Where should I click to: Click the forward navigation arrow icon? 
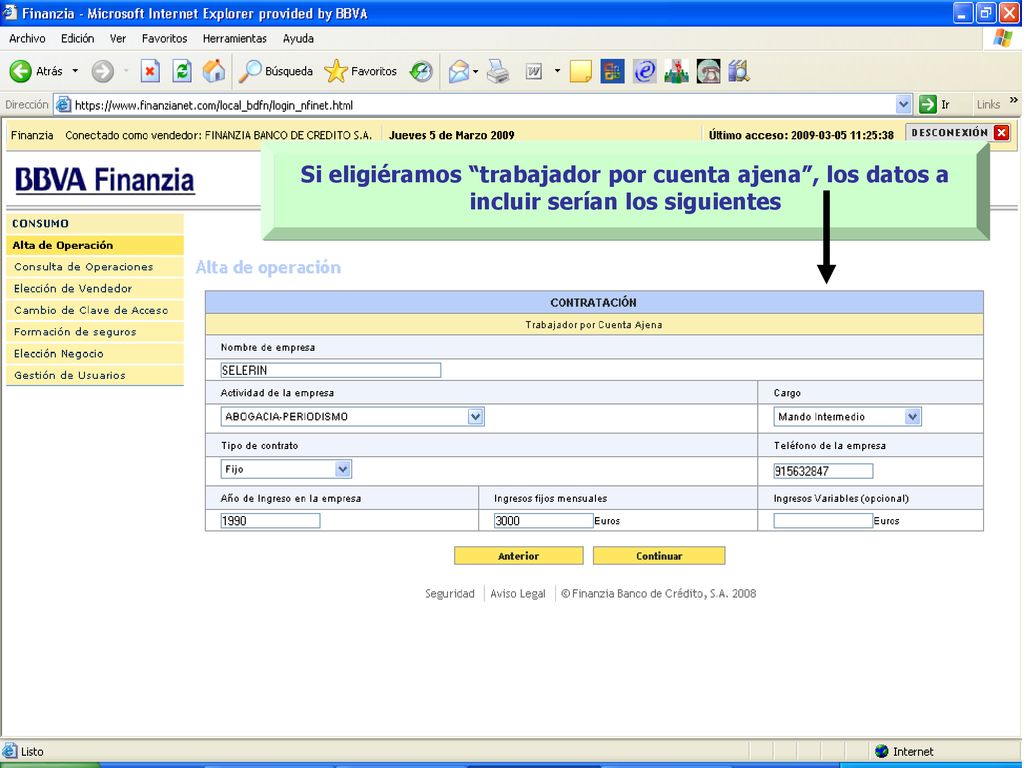(103, 71)
